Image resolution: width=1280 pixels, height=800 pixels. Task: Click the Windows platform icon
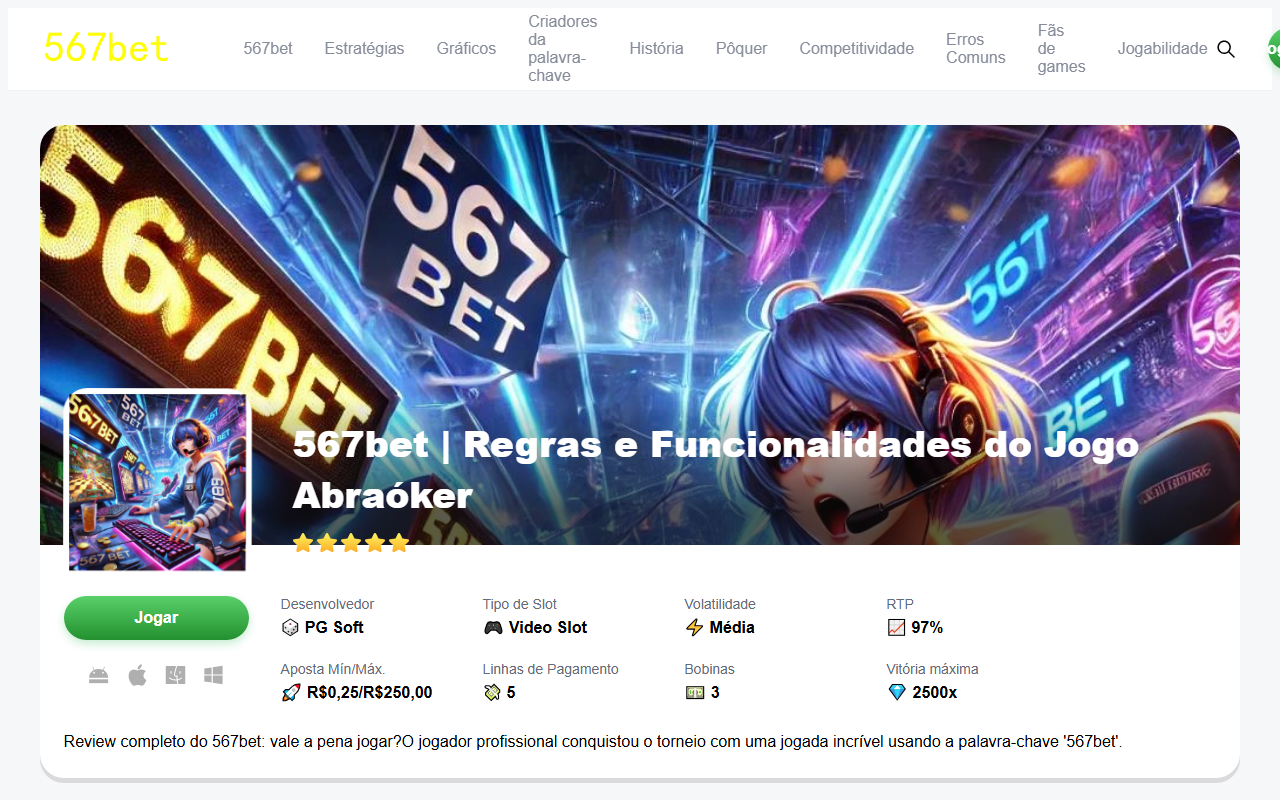coord(213,676)
